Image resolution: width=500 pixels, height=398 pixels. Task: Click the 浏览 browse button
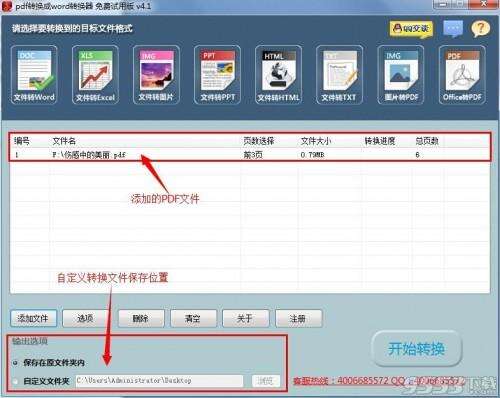click(x=266, y=381)
